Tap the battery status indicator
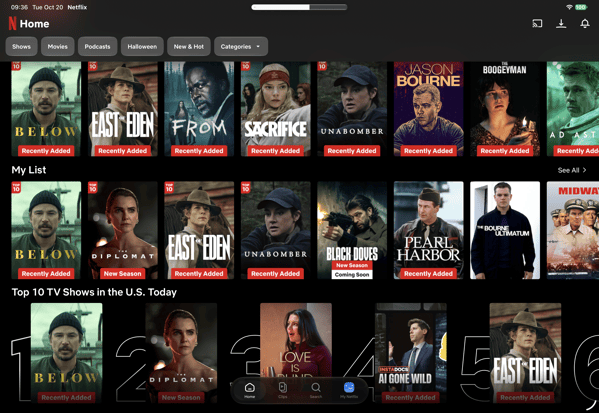Image resolution: width=599 pixels, height=413 pixels. 581,7
